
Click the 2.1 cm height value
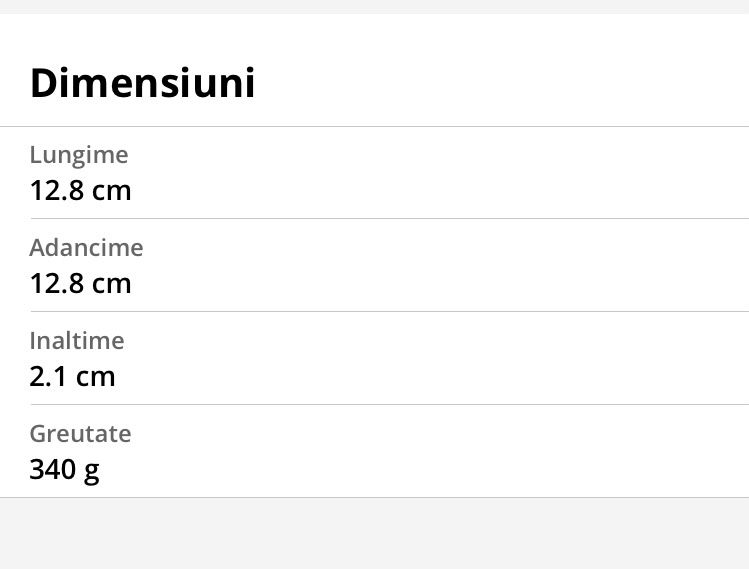72,376
